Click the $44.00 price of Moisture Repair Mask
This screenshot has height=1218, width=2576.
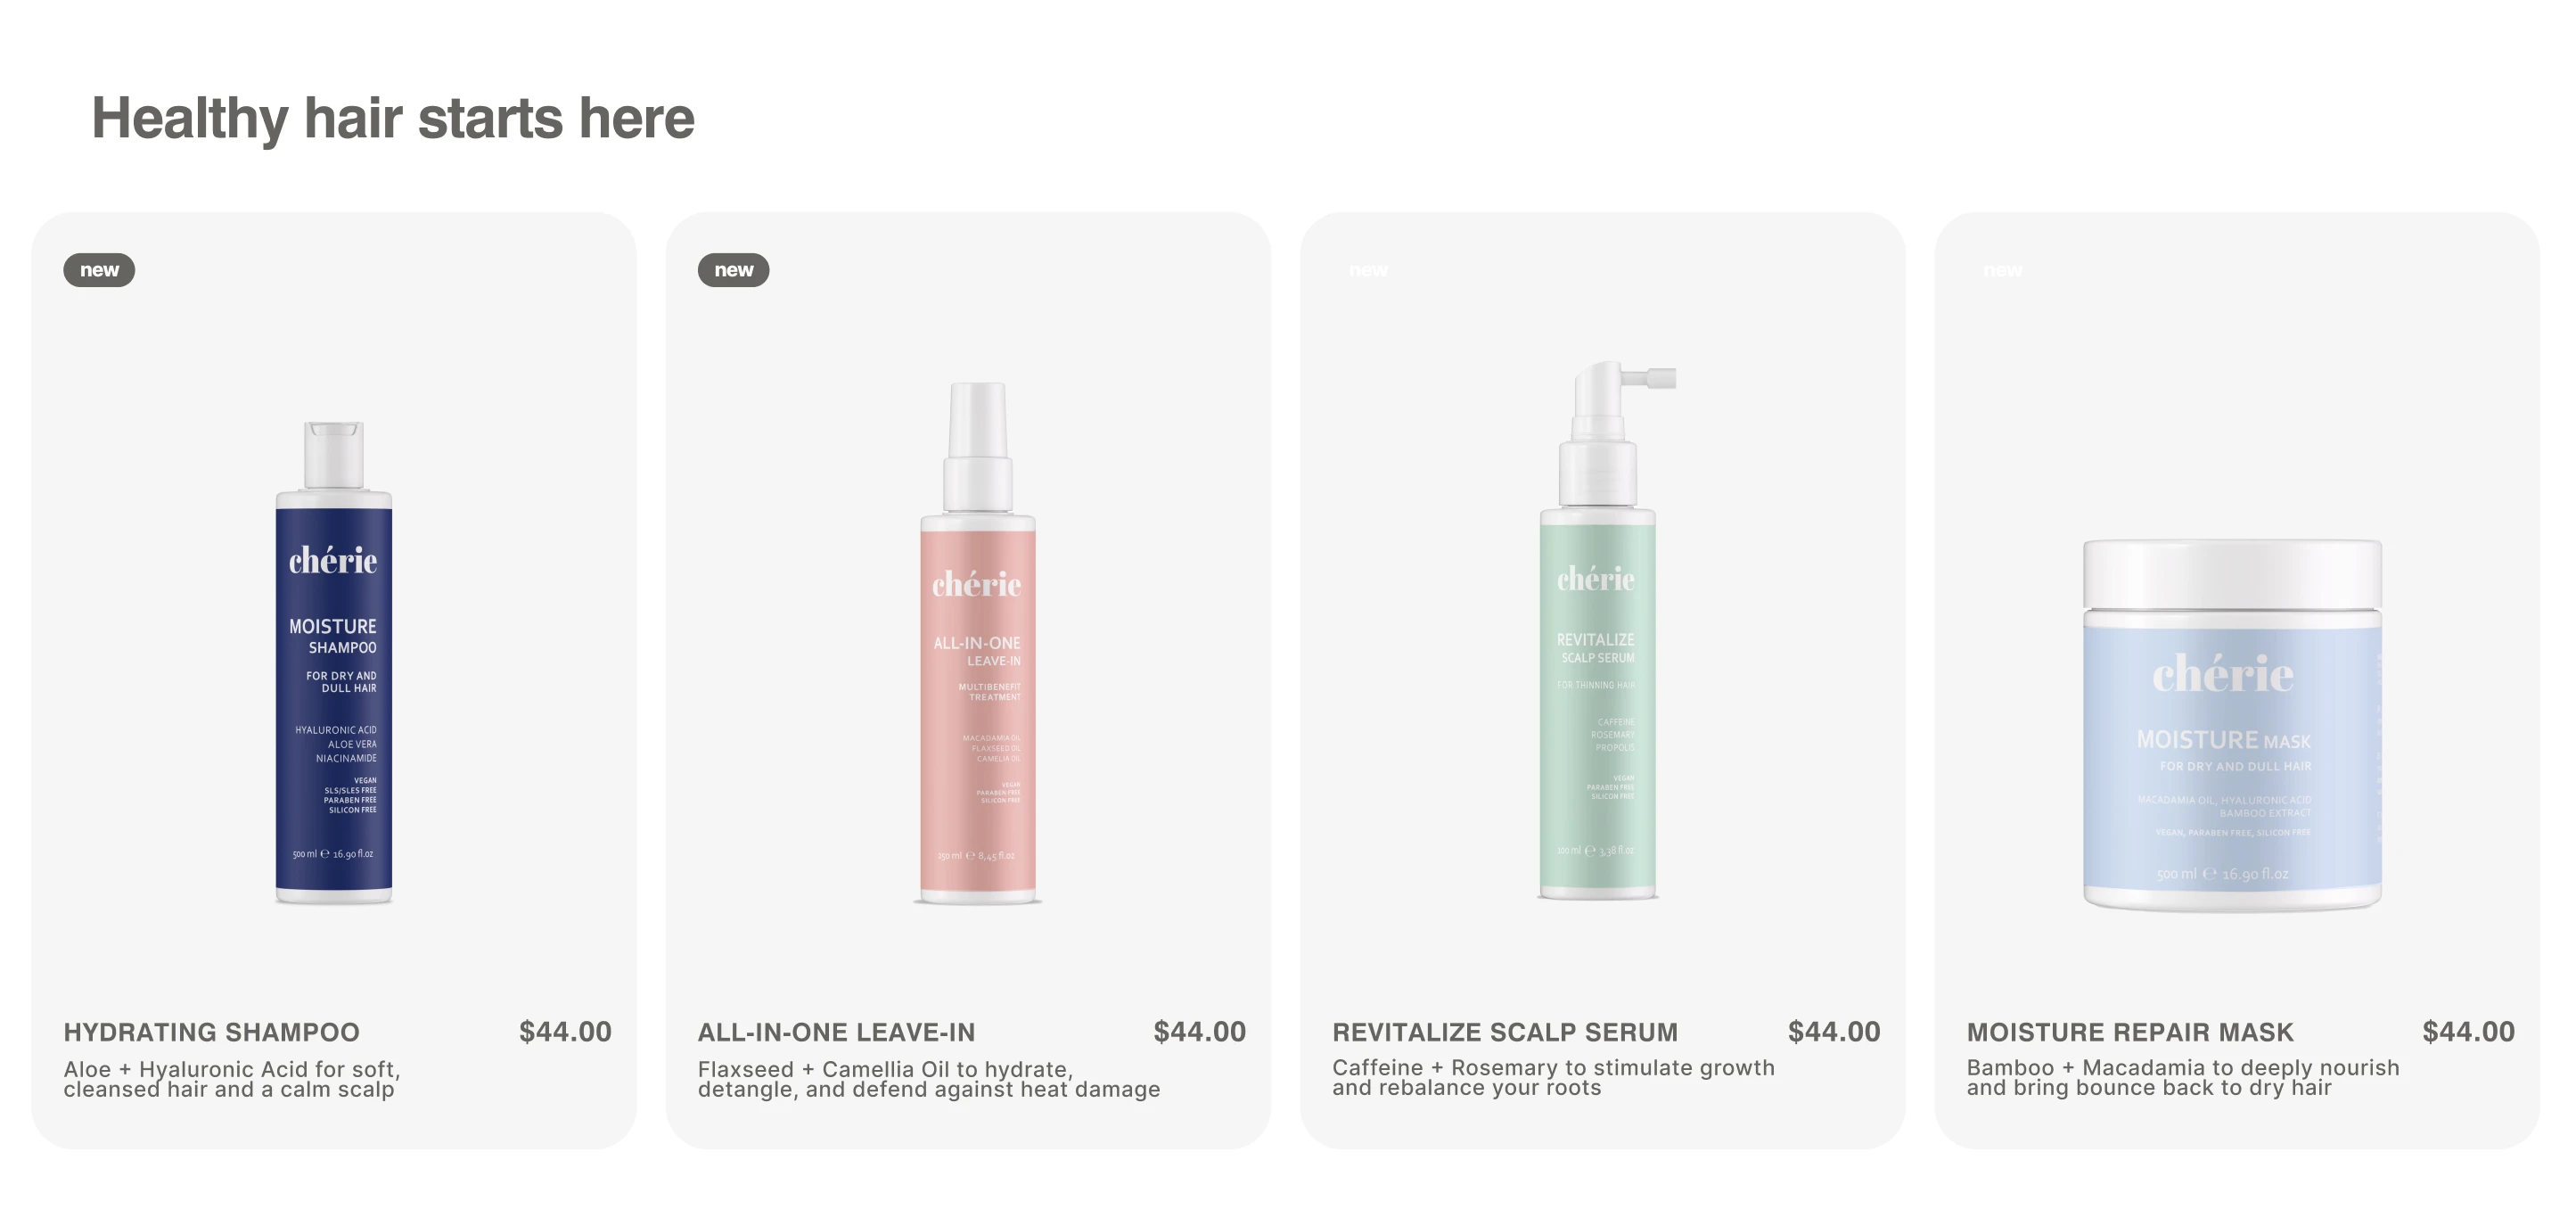click(2468, 1032)
